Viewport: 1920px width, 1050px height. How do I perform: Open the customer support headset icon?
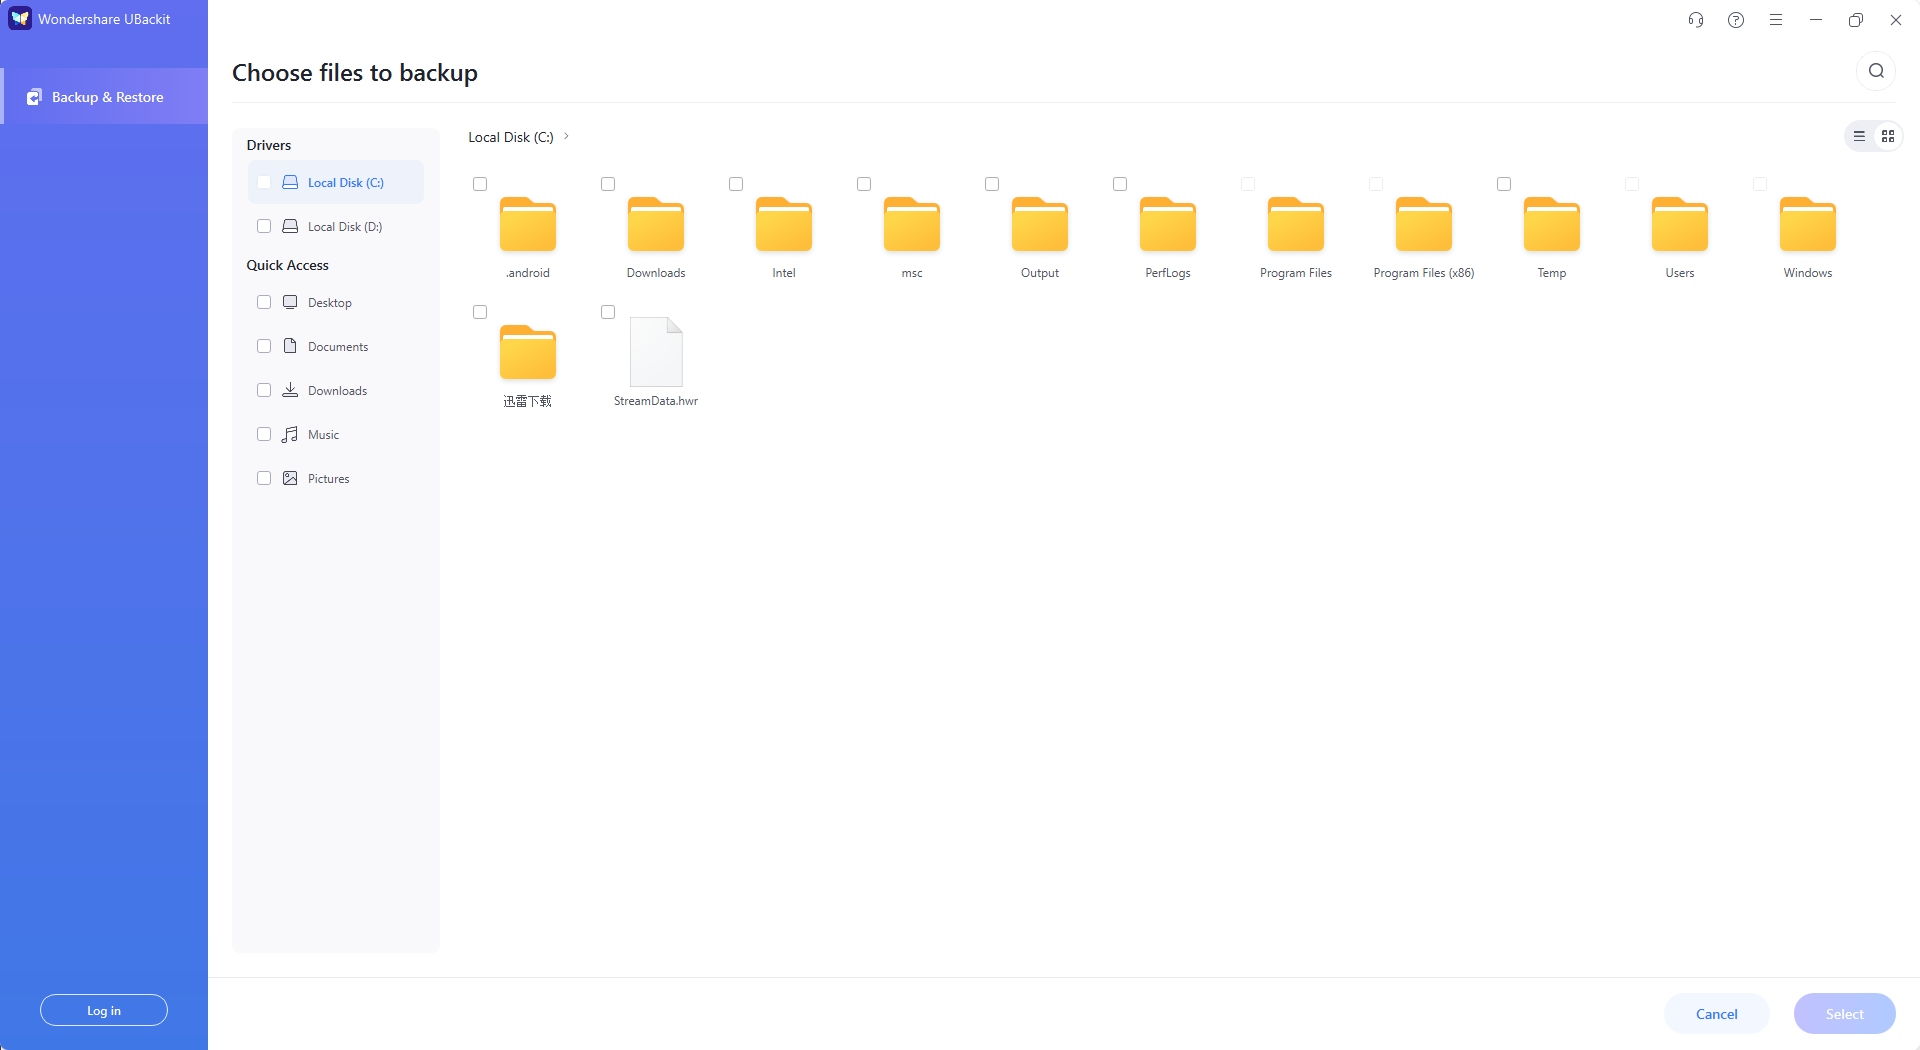pos(1696,20)
